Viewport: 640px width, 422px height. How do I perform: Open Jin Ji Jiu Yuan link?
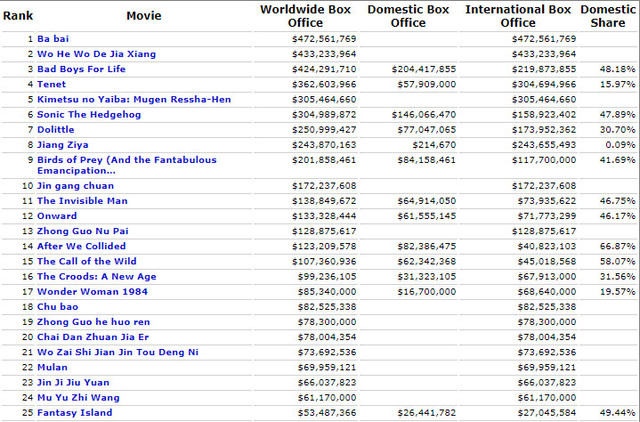(73, 382)
